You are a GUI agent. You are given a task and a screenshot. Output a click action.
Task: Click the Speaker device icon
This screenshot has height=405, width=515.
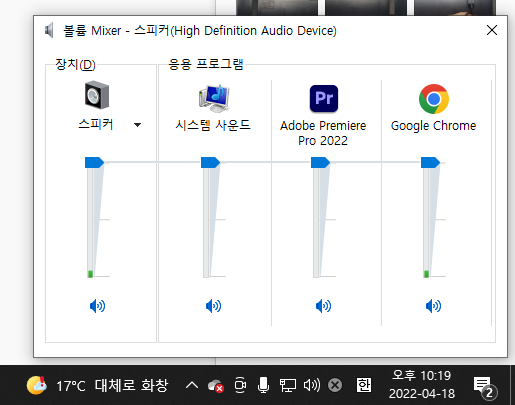point(97,95)
